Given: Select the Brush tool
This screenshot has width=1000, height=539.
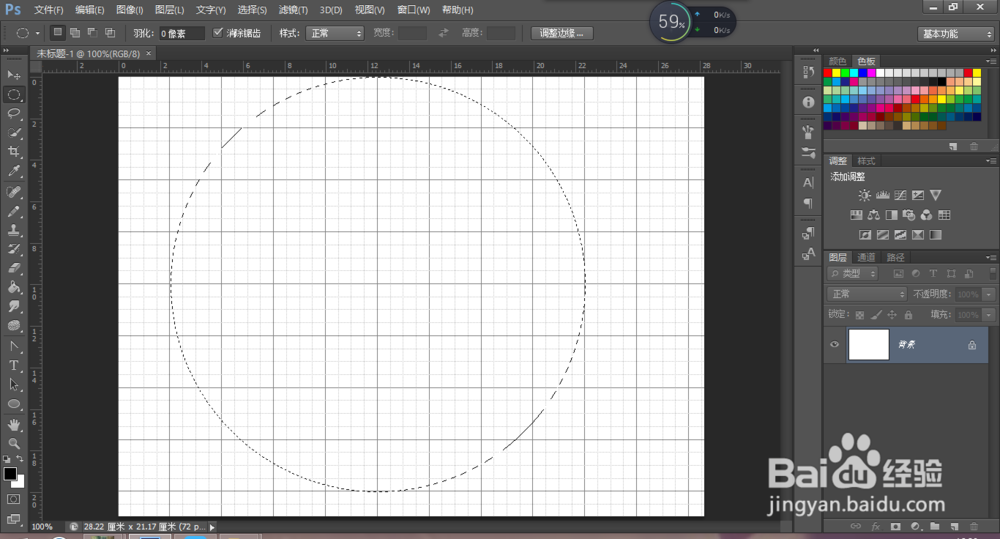Looking at the screenshot, I should pos(13,211).
